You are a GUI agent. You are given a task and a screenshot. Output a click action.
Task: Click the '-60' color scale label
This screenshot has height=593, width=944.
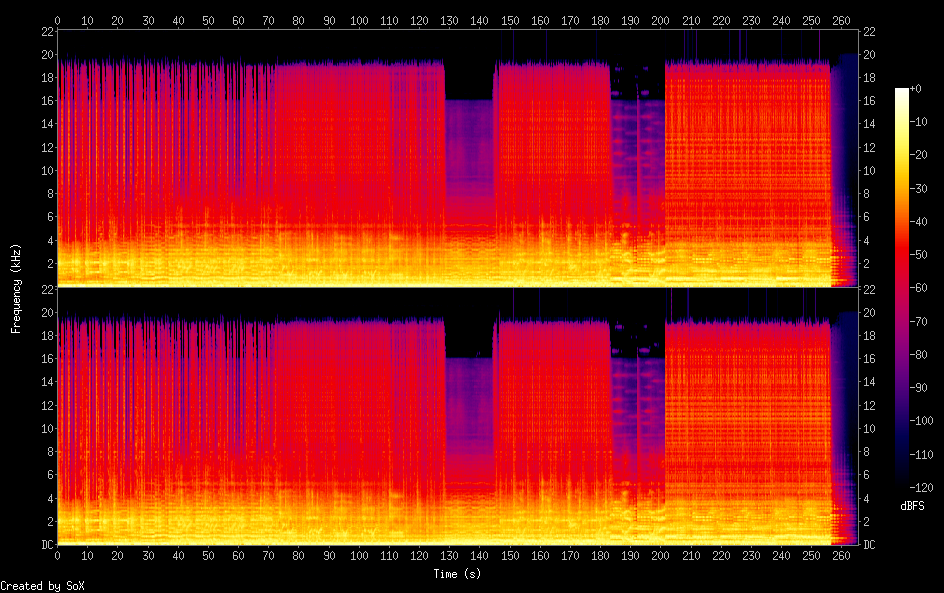pyautogui.click(x=919, y=288)
